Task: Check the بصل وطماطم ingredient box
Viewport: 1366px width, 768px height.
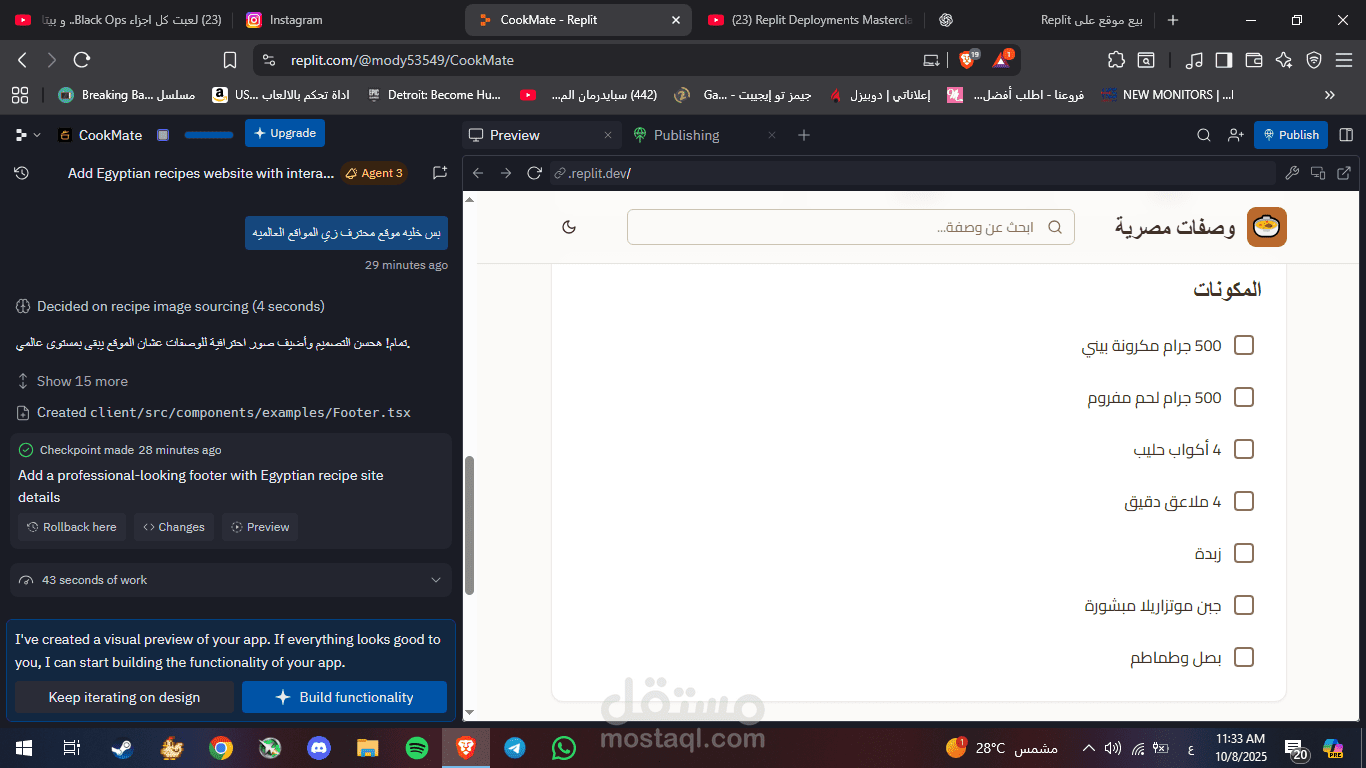Action: 1244,657
